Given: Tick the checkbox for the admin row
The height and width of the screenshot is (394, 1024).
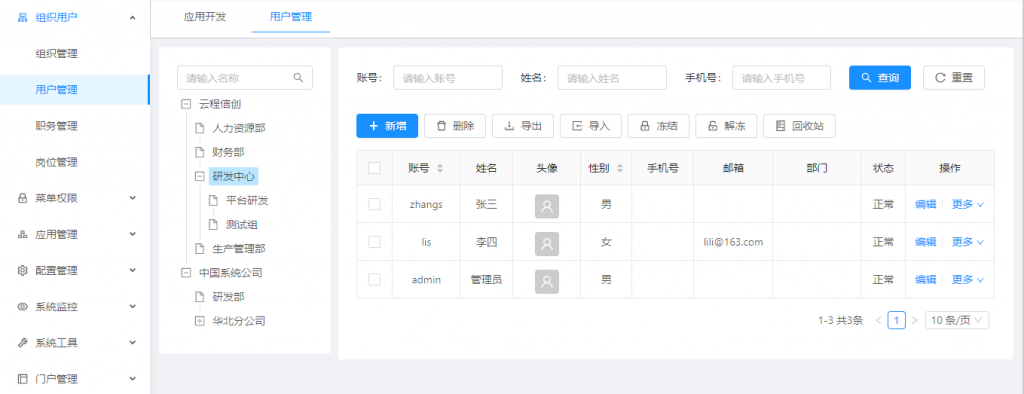Looking at the screenshot, I should point(374,280).
